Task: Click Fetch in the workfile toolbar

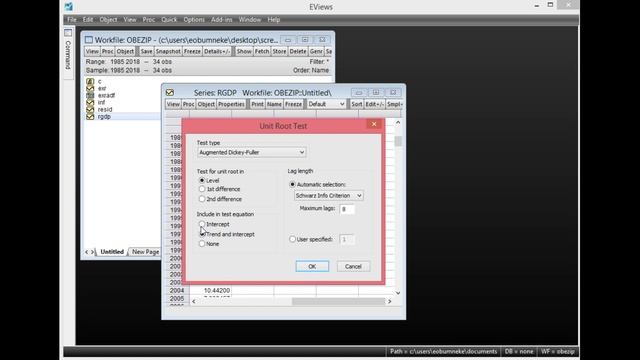Action: (262, 51)
